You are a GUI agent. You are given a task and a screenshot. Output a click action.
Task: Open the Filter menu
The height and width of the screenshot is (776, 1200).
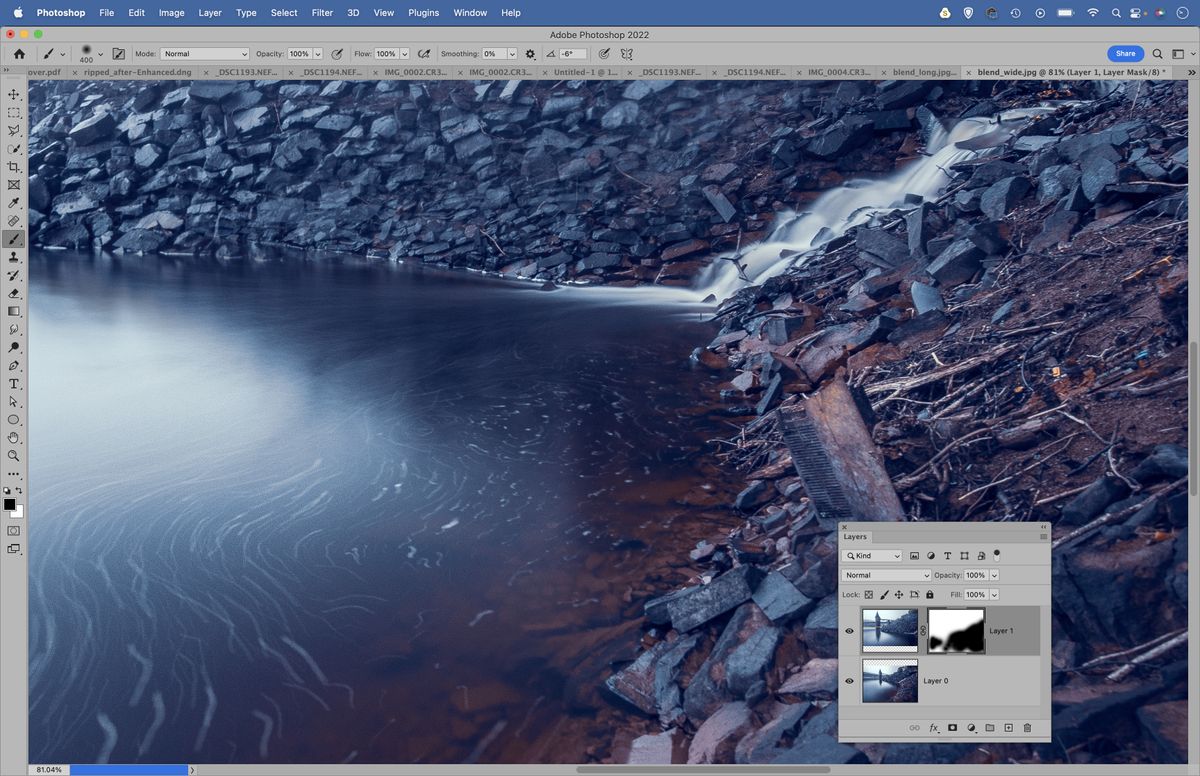click(x=321, y=13)
